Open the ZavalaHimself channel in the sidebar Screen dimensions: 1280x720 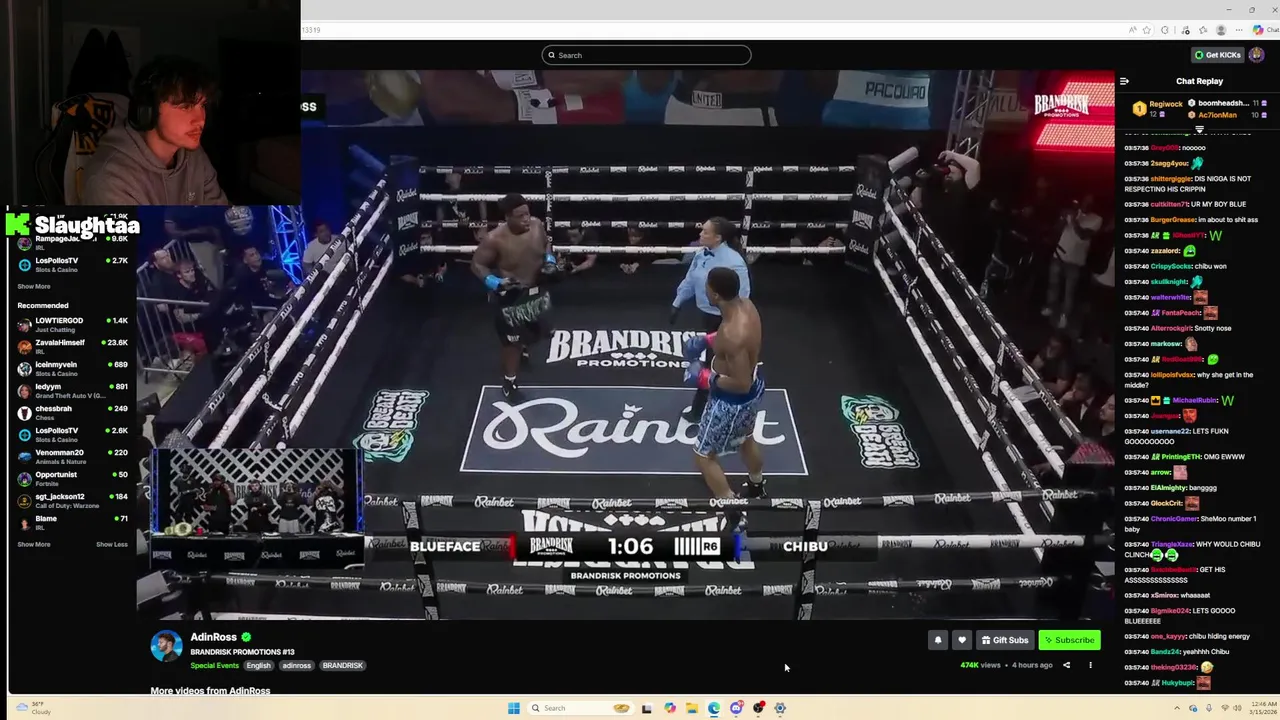tap(73, 346)
